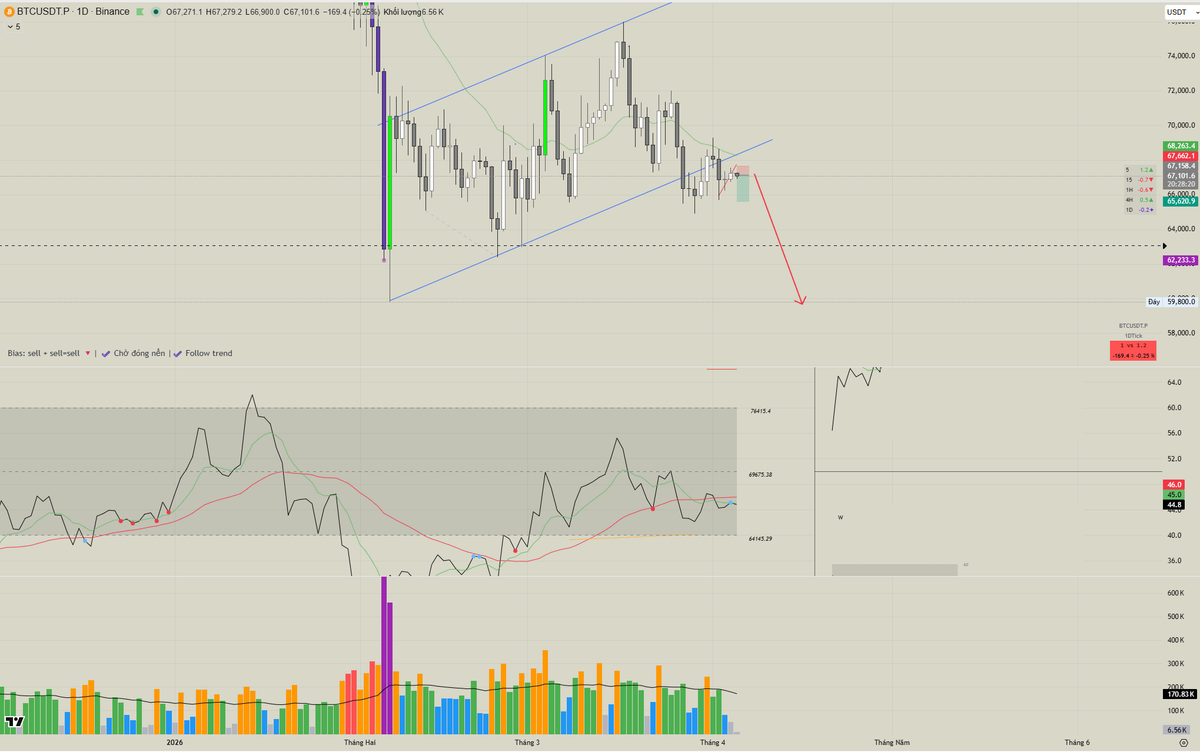Click the 58,000.0 price scale label
The height and width of the screenshot is (752, 1200).
tap(1181, 333)
